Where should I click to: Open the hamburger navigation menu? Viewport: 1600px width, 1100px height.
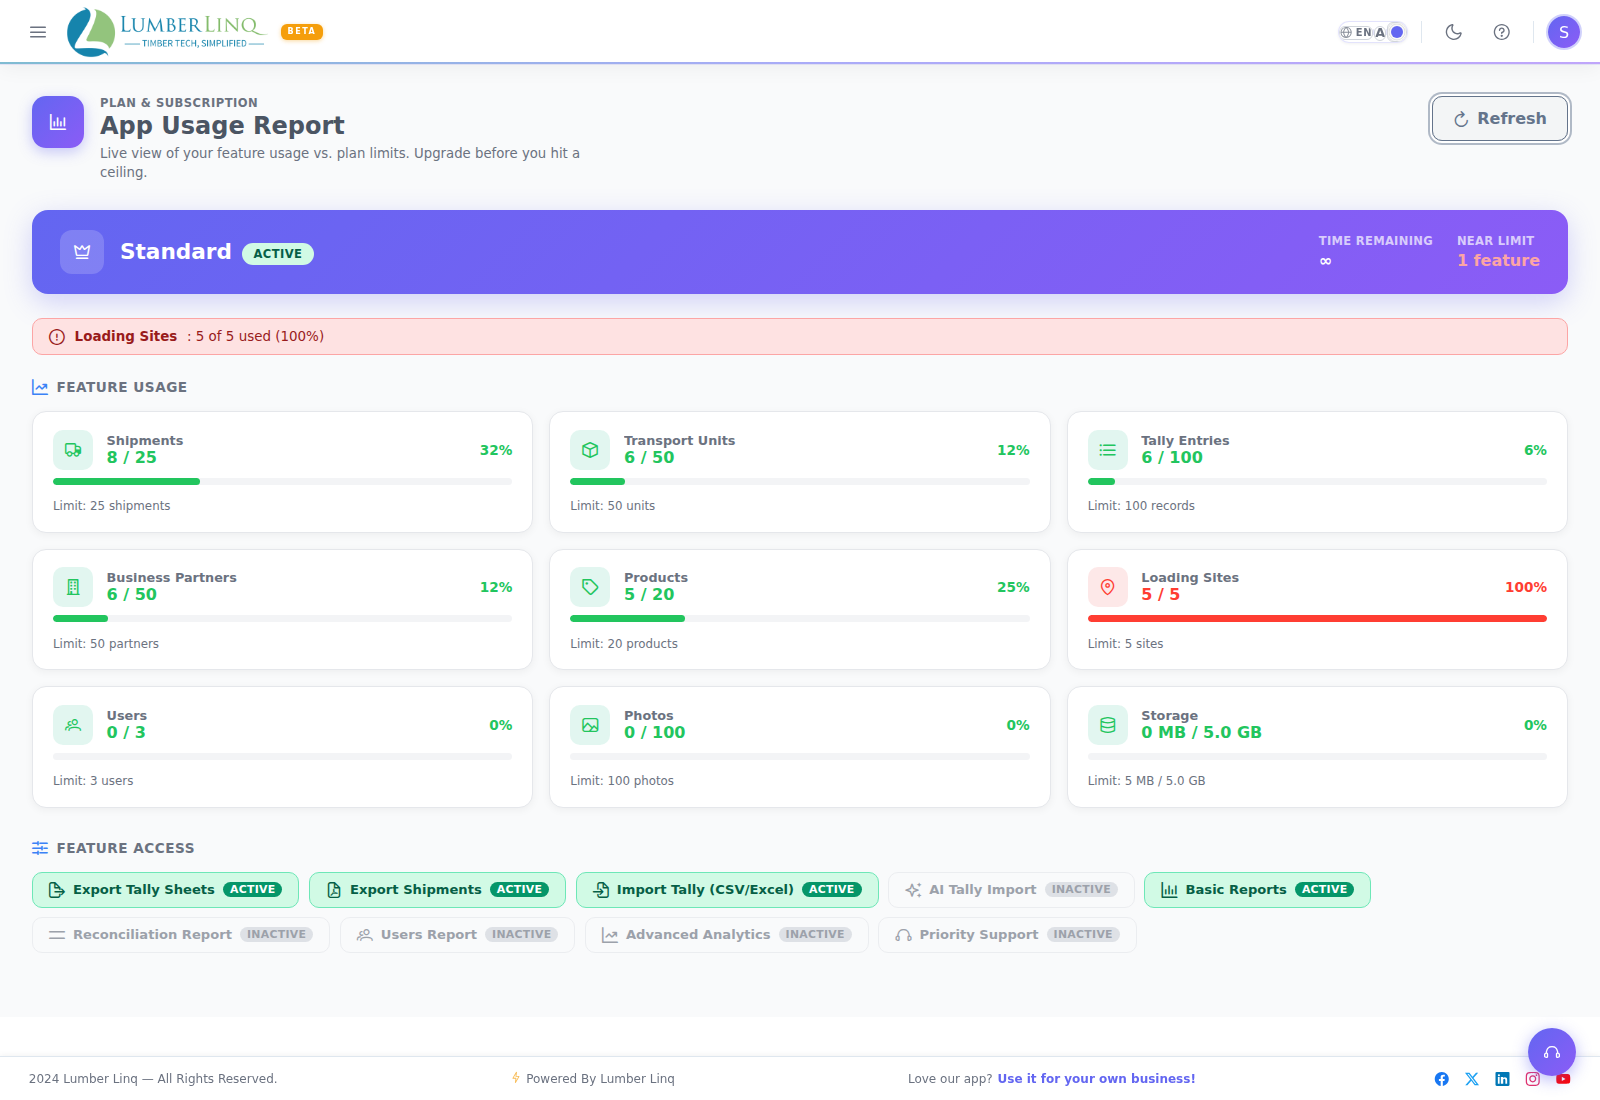tap(38, 32)
